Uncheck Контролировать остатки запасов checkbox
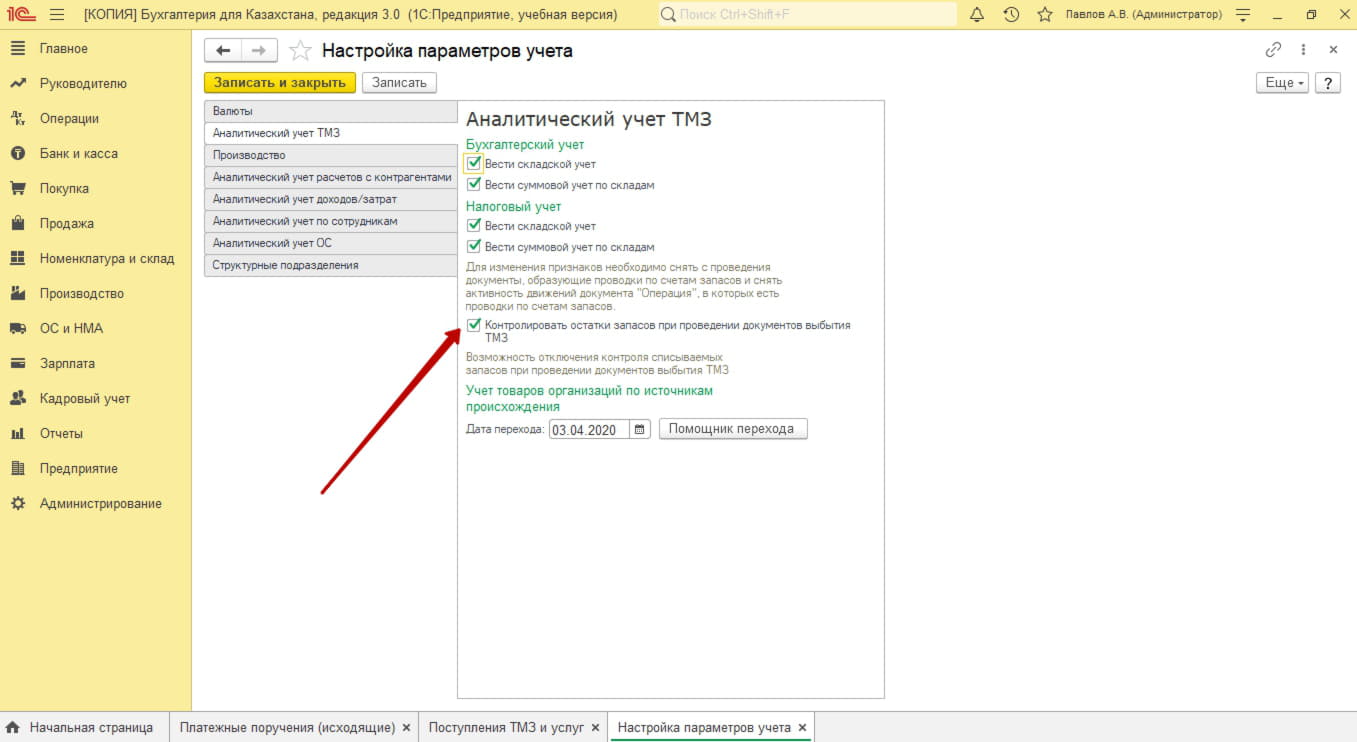Image resolution: width=1357 pixels, height=742 pixels. (474, 325)
